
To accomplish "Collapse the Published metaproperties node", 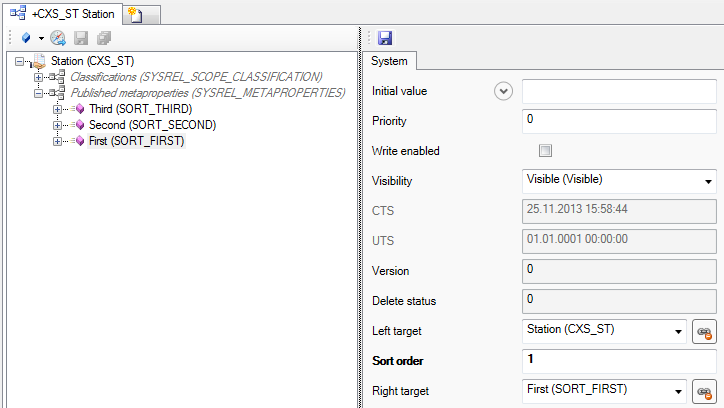I will tap(39, 93).
